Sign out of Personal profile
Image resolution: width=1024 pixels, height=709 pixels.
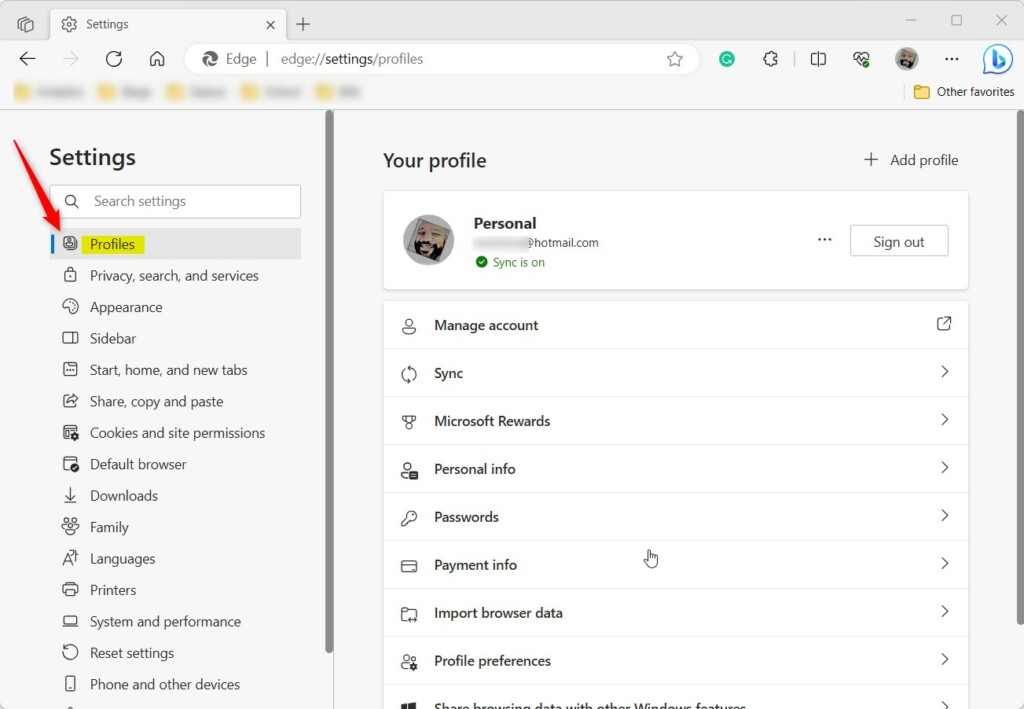click(899, 242)
